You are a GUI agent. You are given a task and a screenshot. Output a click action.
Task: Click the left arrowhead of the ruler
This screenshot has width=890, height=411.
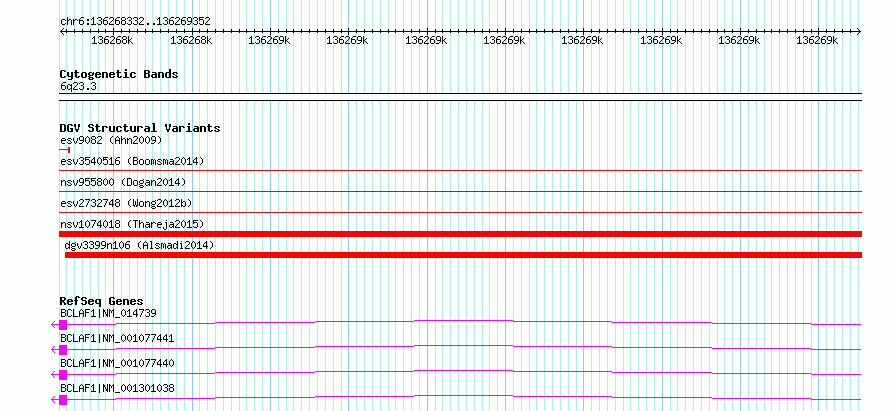pyautogui.click(x=62, y=31)
